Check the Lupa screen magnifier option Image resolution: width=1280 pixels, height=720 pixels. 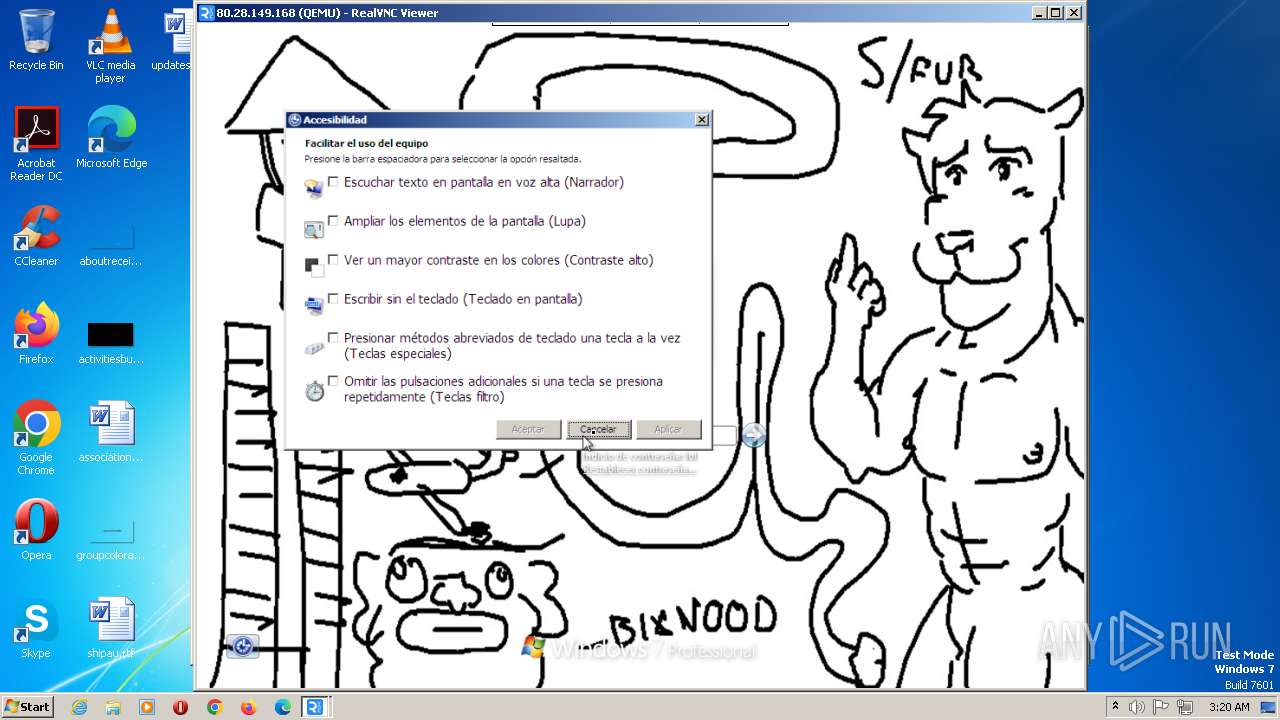pyautogui.click(x=333, y=221)
